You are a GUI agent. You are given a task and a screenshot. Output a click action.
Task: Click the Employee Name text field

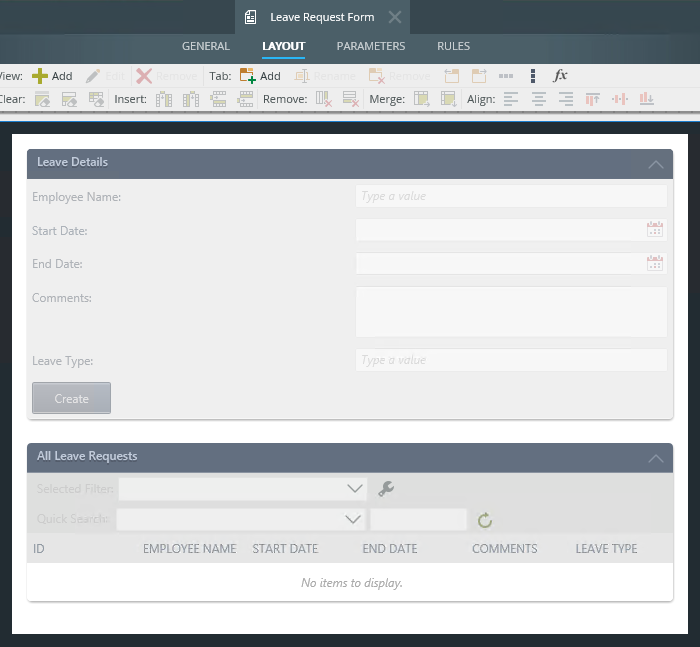click(x=511, y=196)
